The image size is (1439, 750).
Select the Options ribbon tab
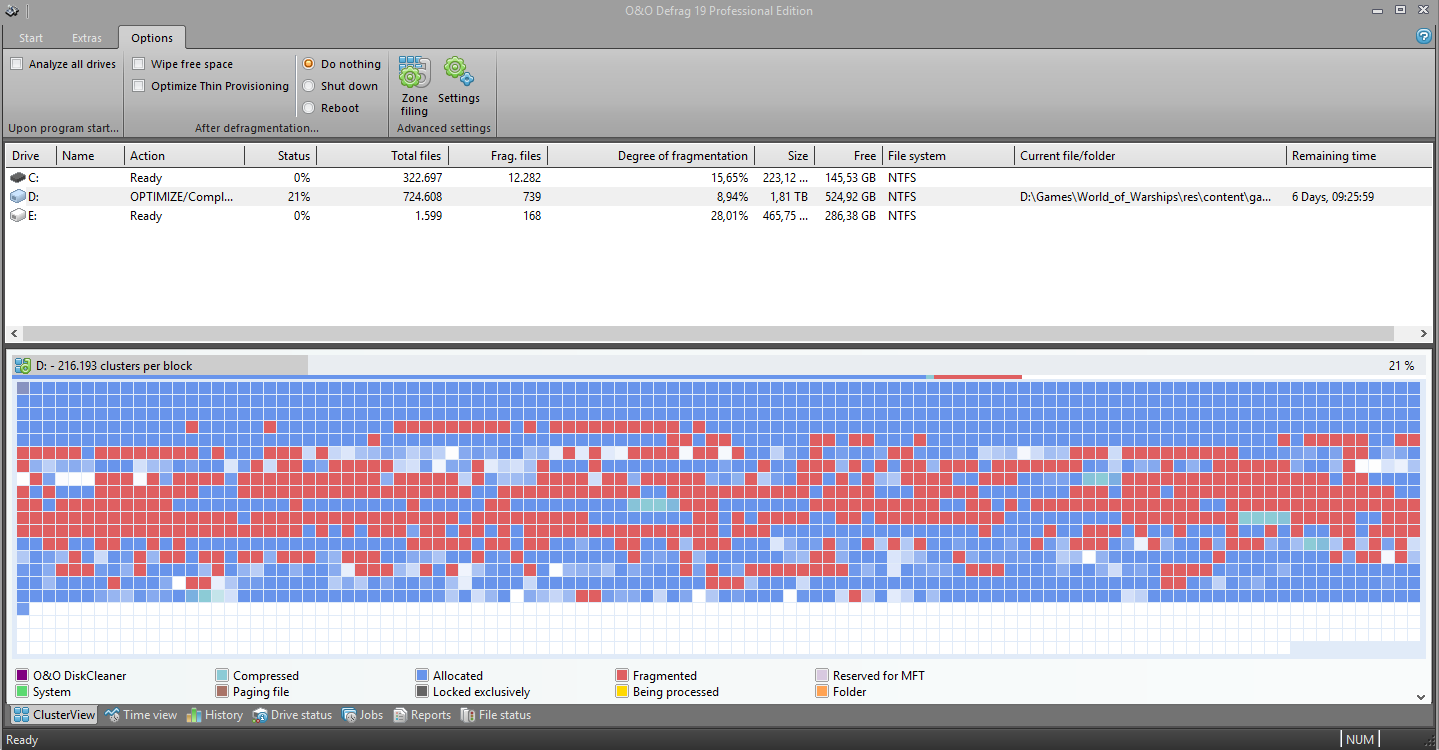[152, 38]
